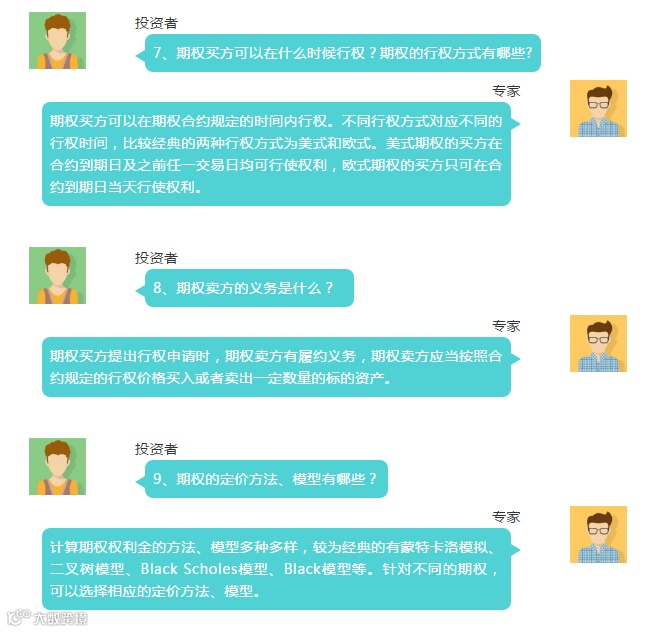Select answer bubble about 履约义务

point(281,367)
